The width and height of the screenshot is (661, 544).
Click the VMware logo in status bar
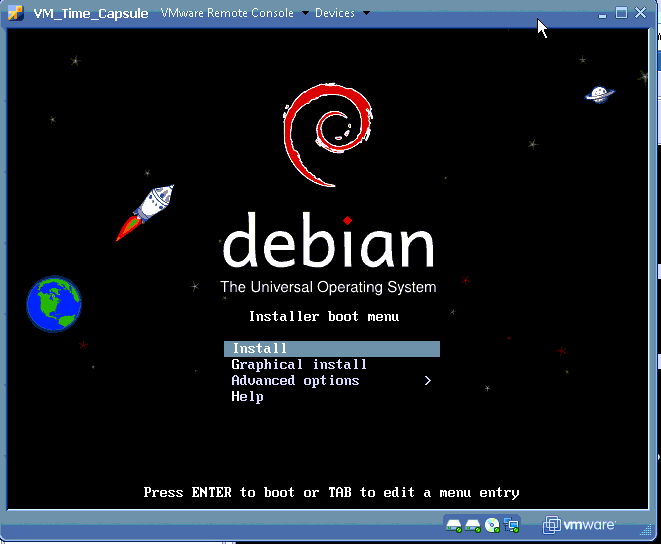pos(579,525)
